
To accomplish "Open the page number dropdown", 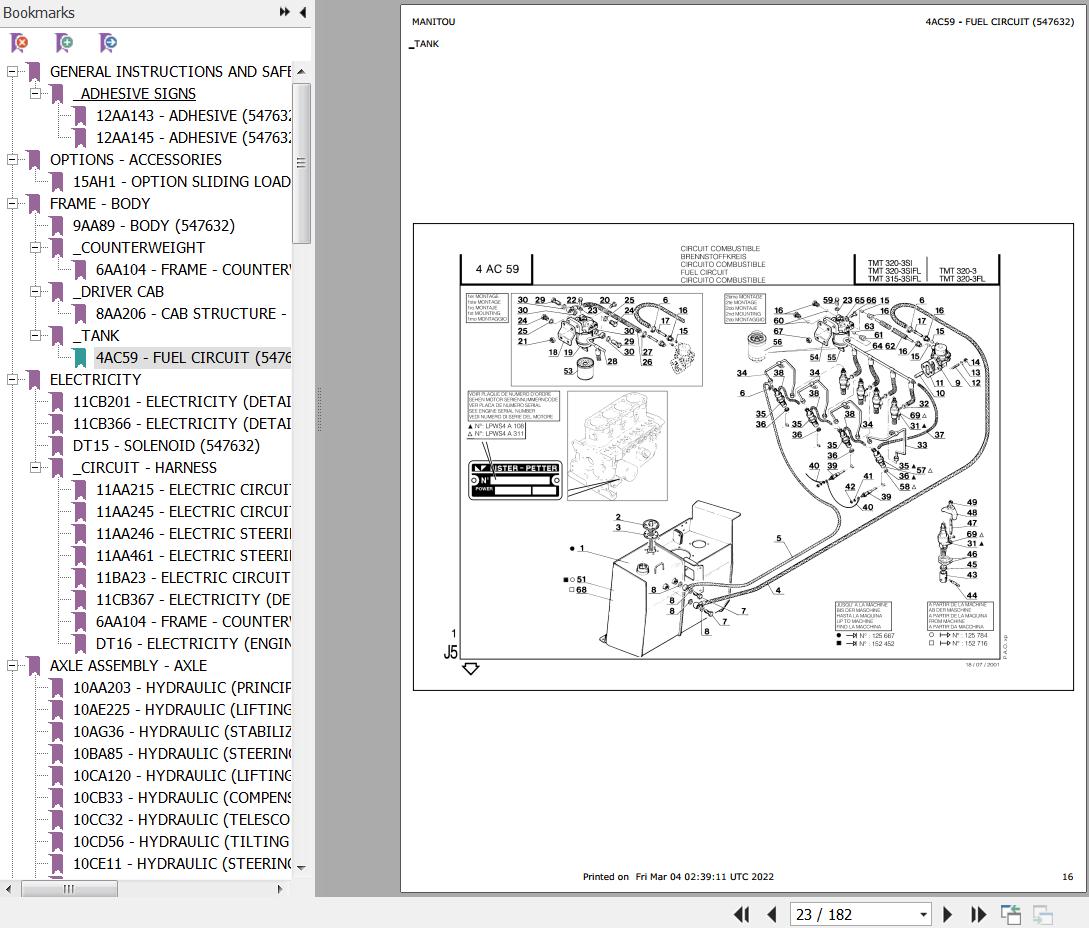I will coord(923,914).
